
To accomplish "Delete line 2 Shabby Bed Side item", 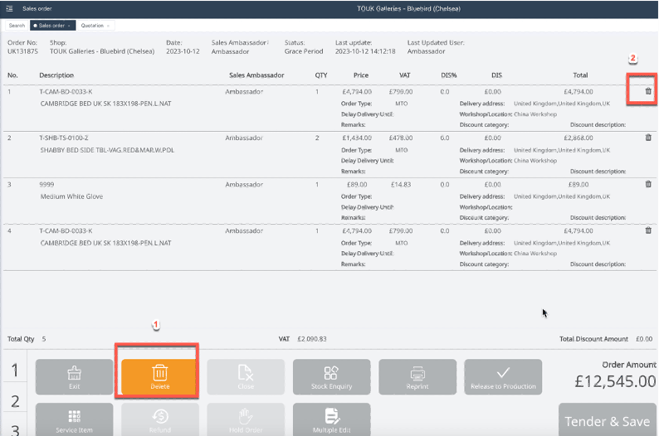I will pyautogui.click(x=648, y=138).
